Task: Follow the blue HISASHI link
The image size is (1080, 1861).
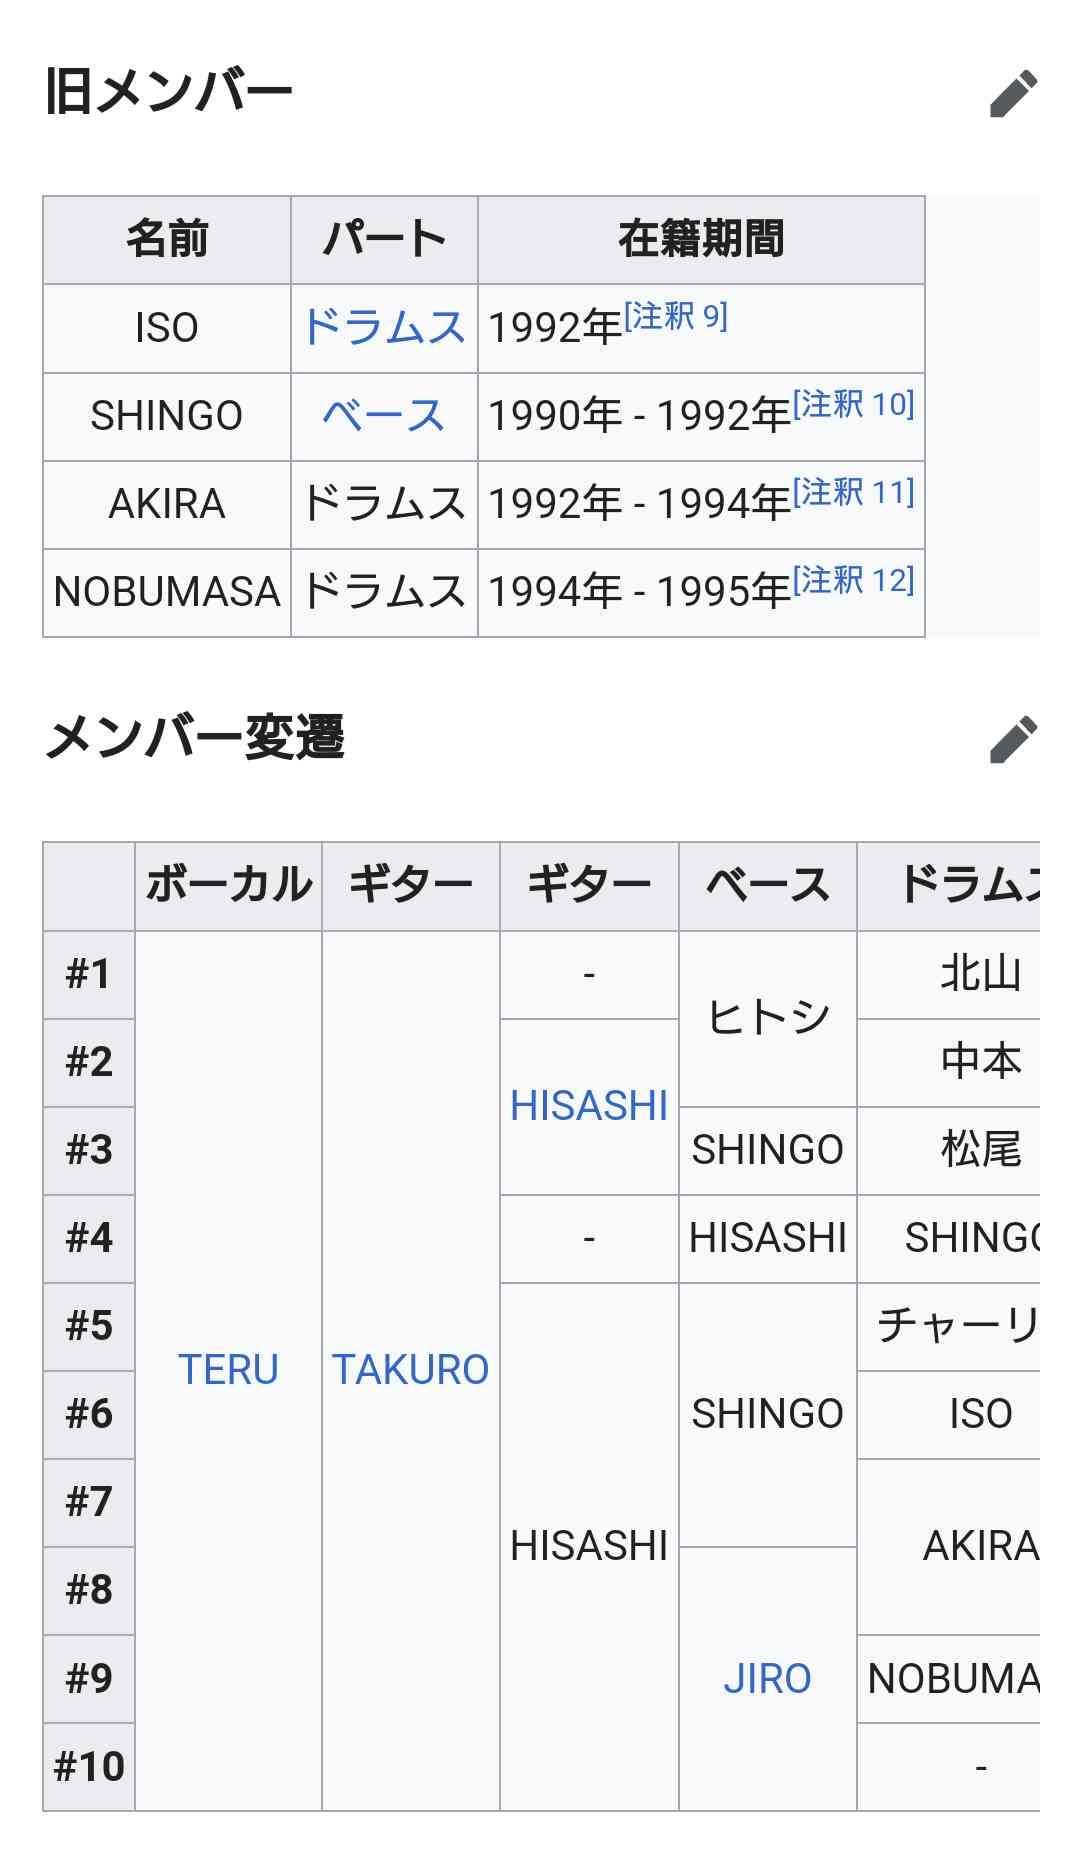Action: point(589,1106)
